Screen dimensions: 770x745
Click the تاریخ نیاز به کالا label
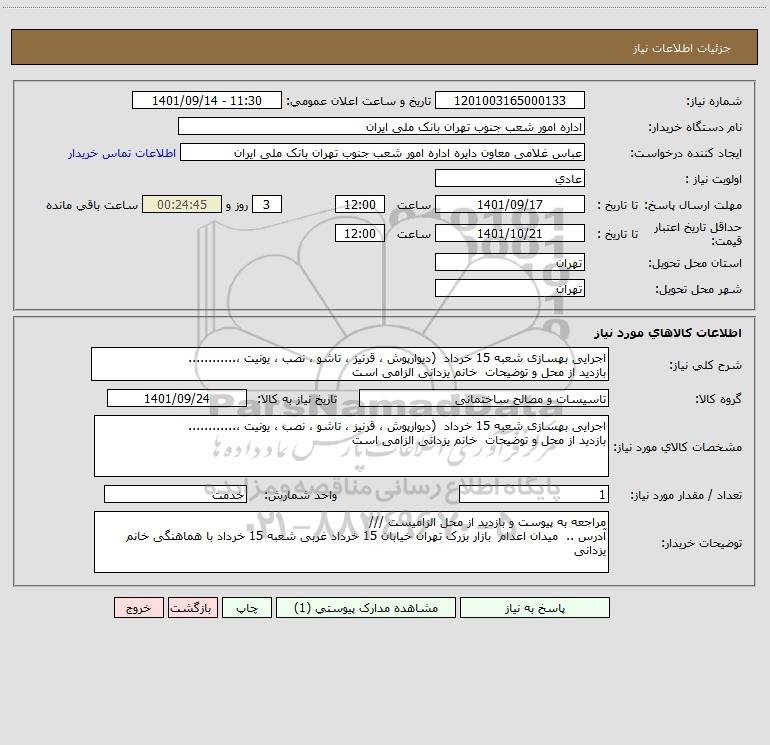297,399
